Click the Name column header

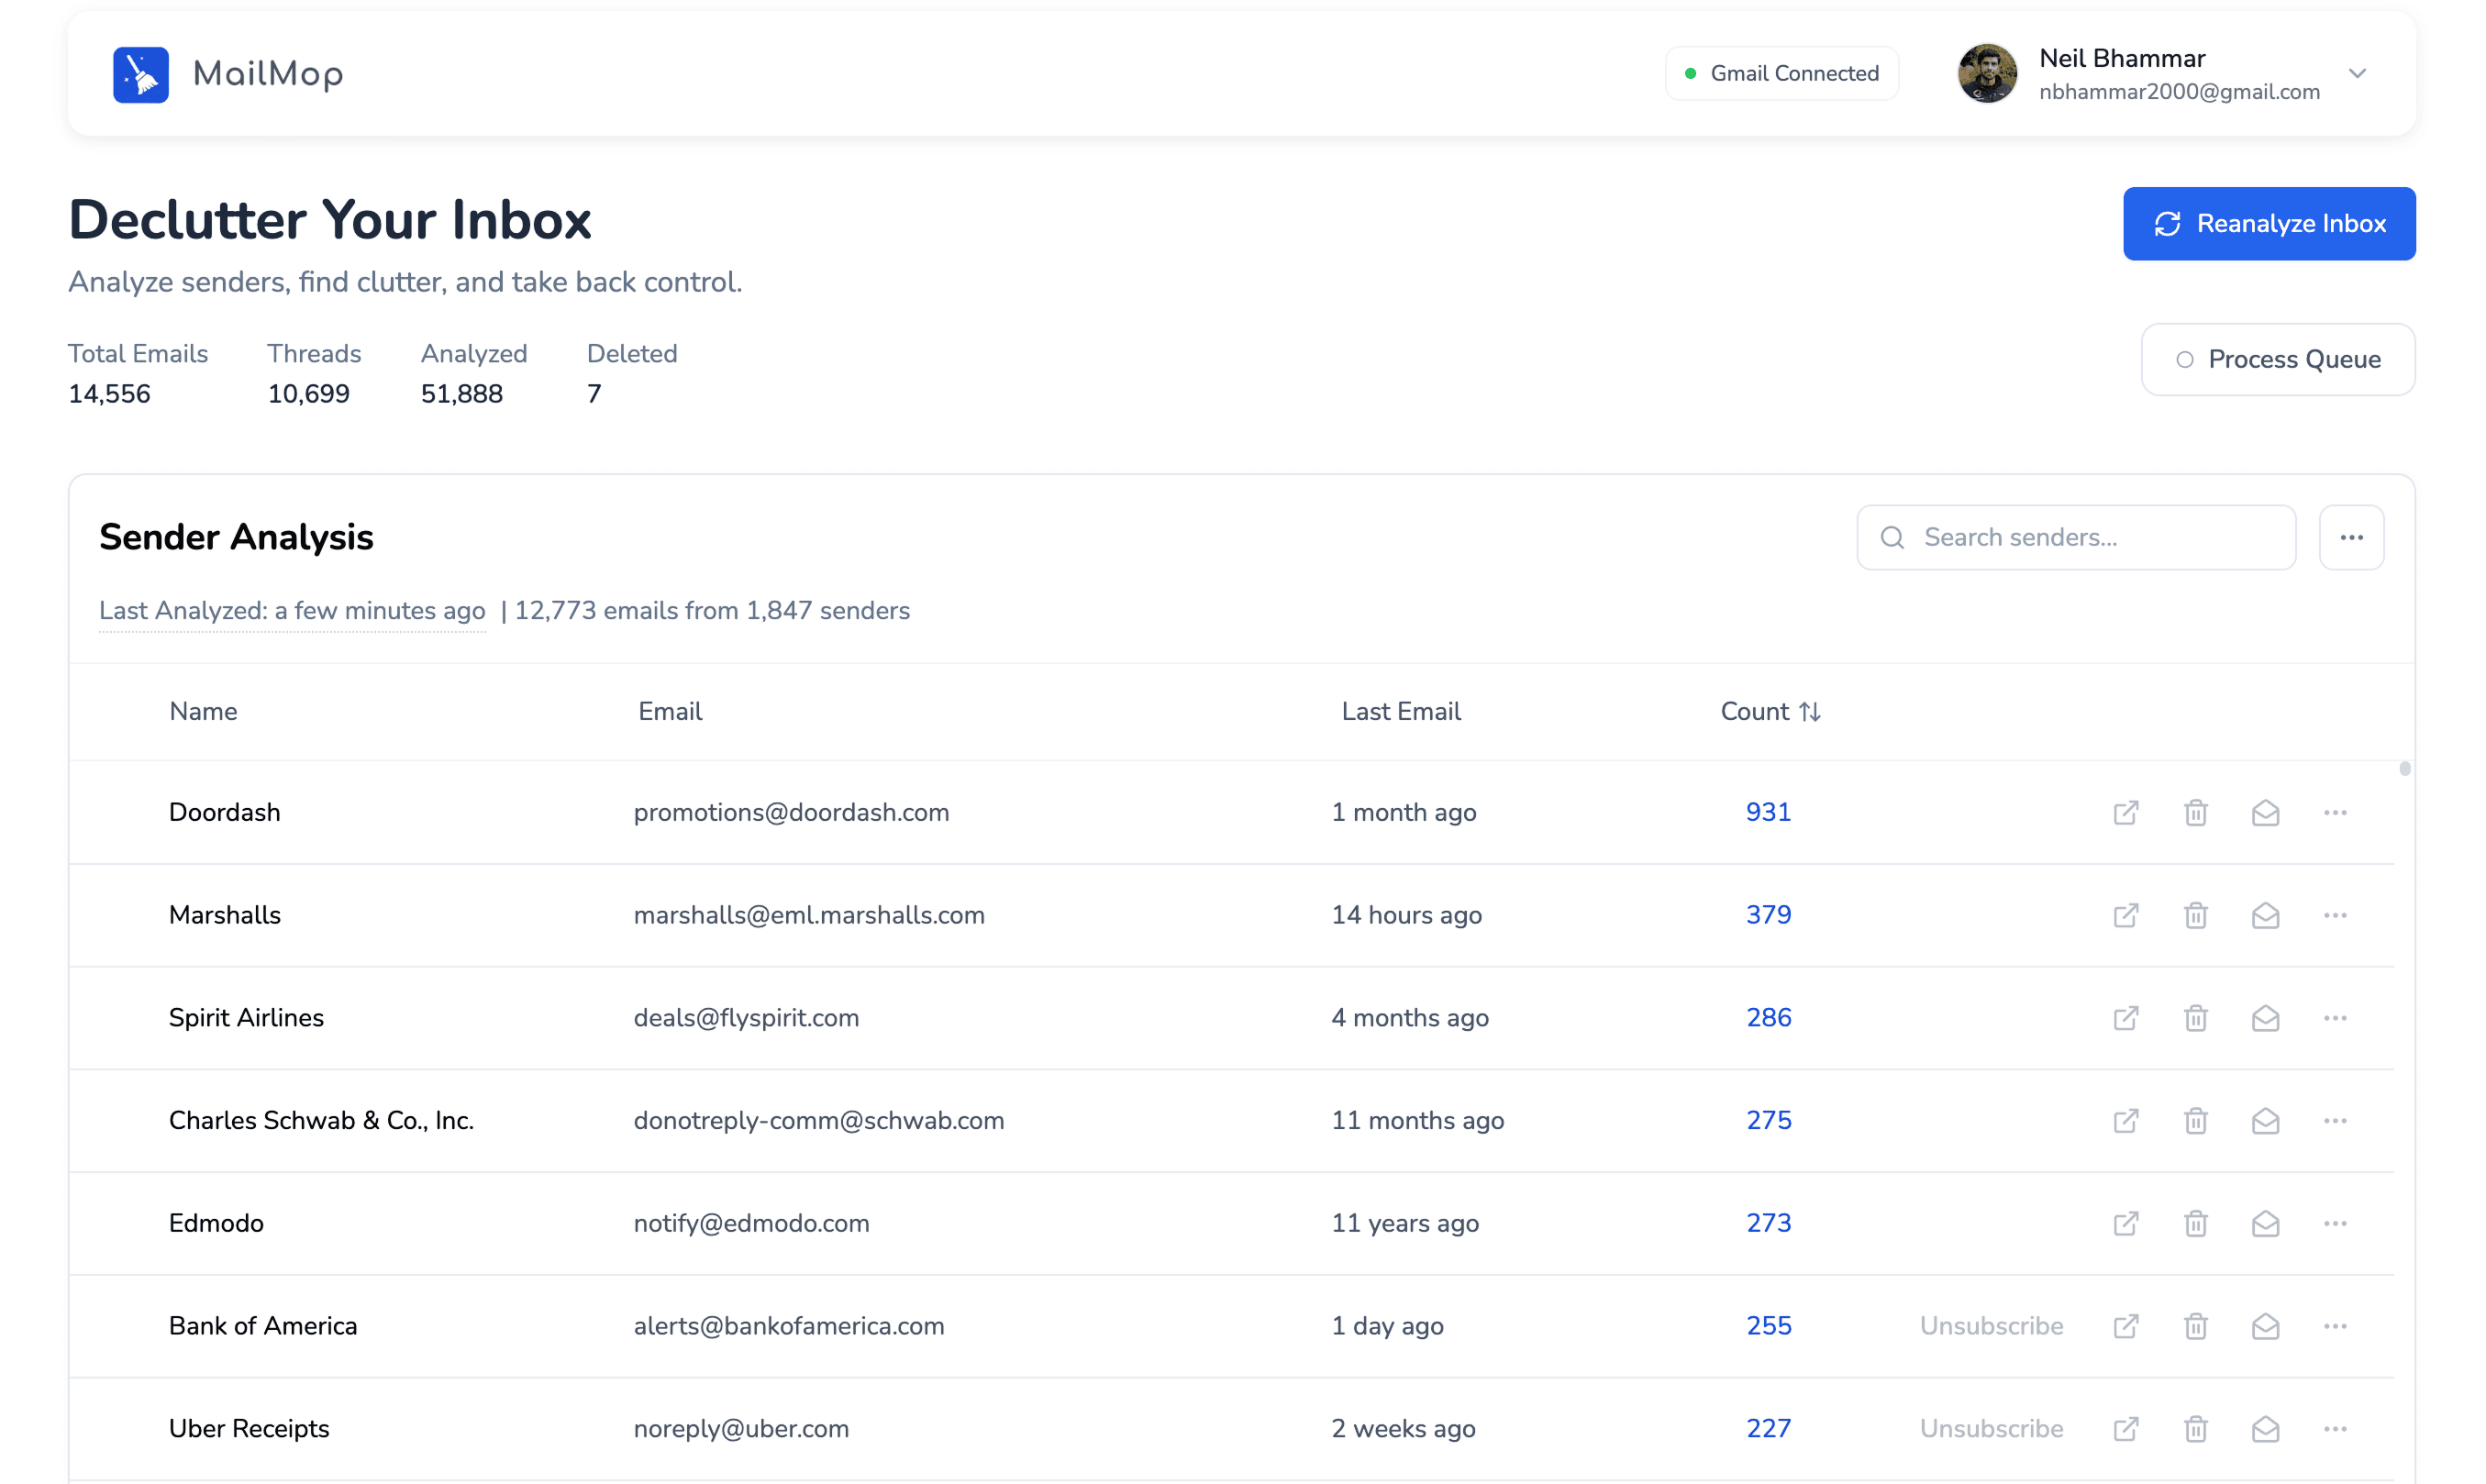[x=203, y=711]
